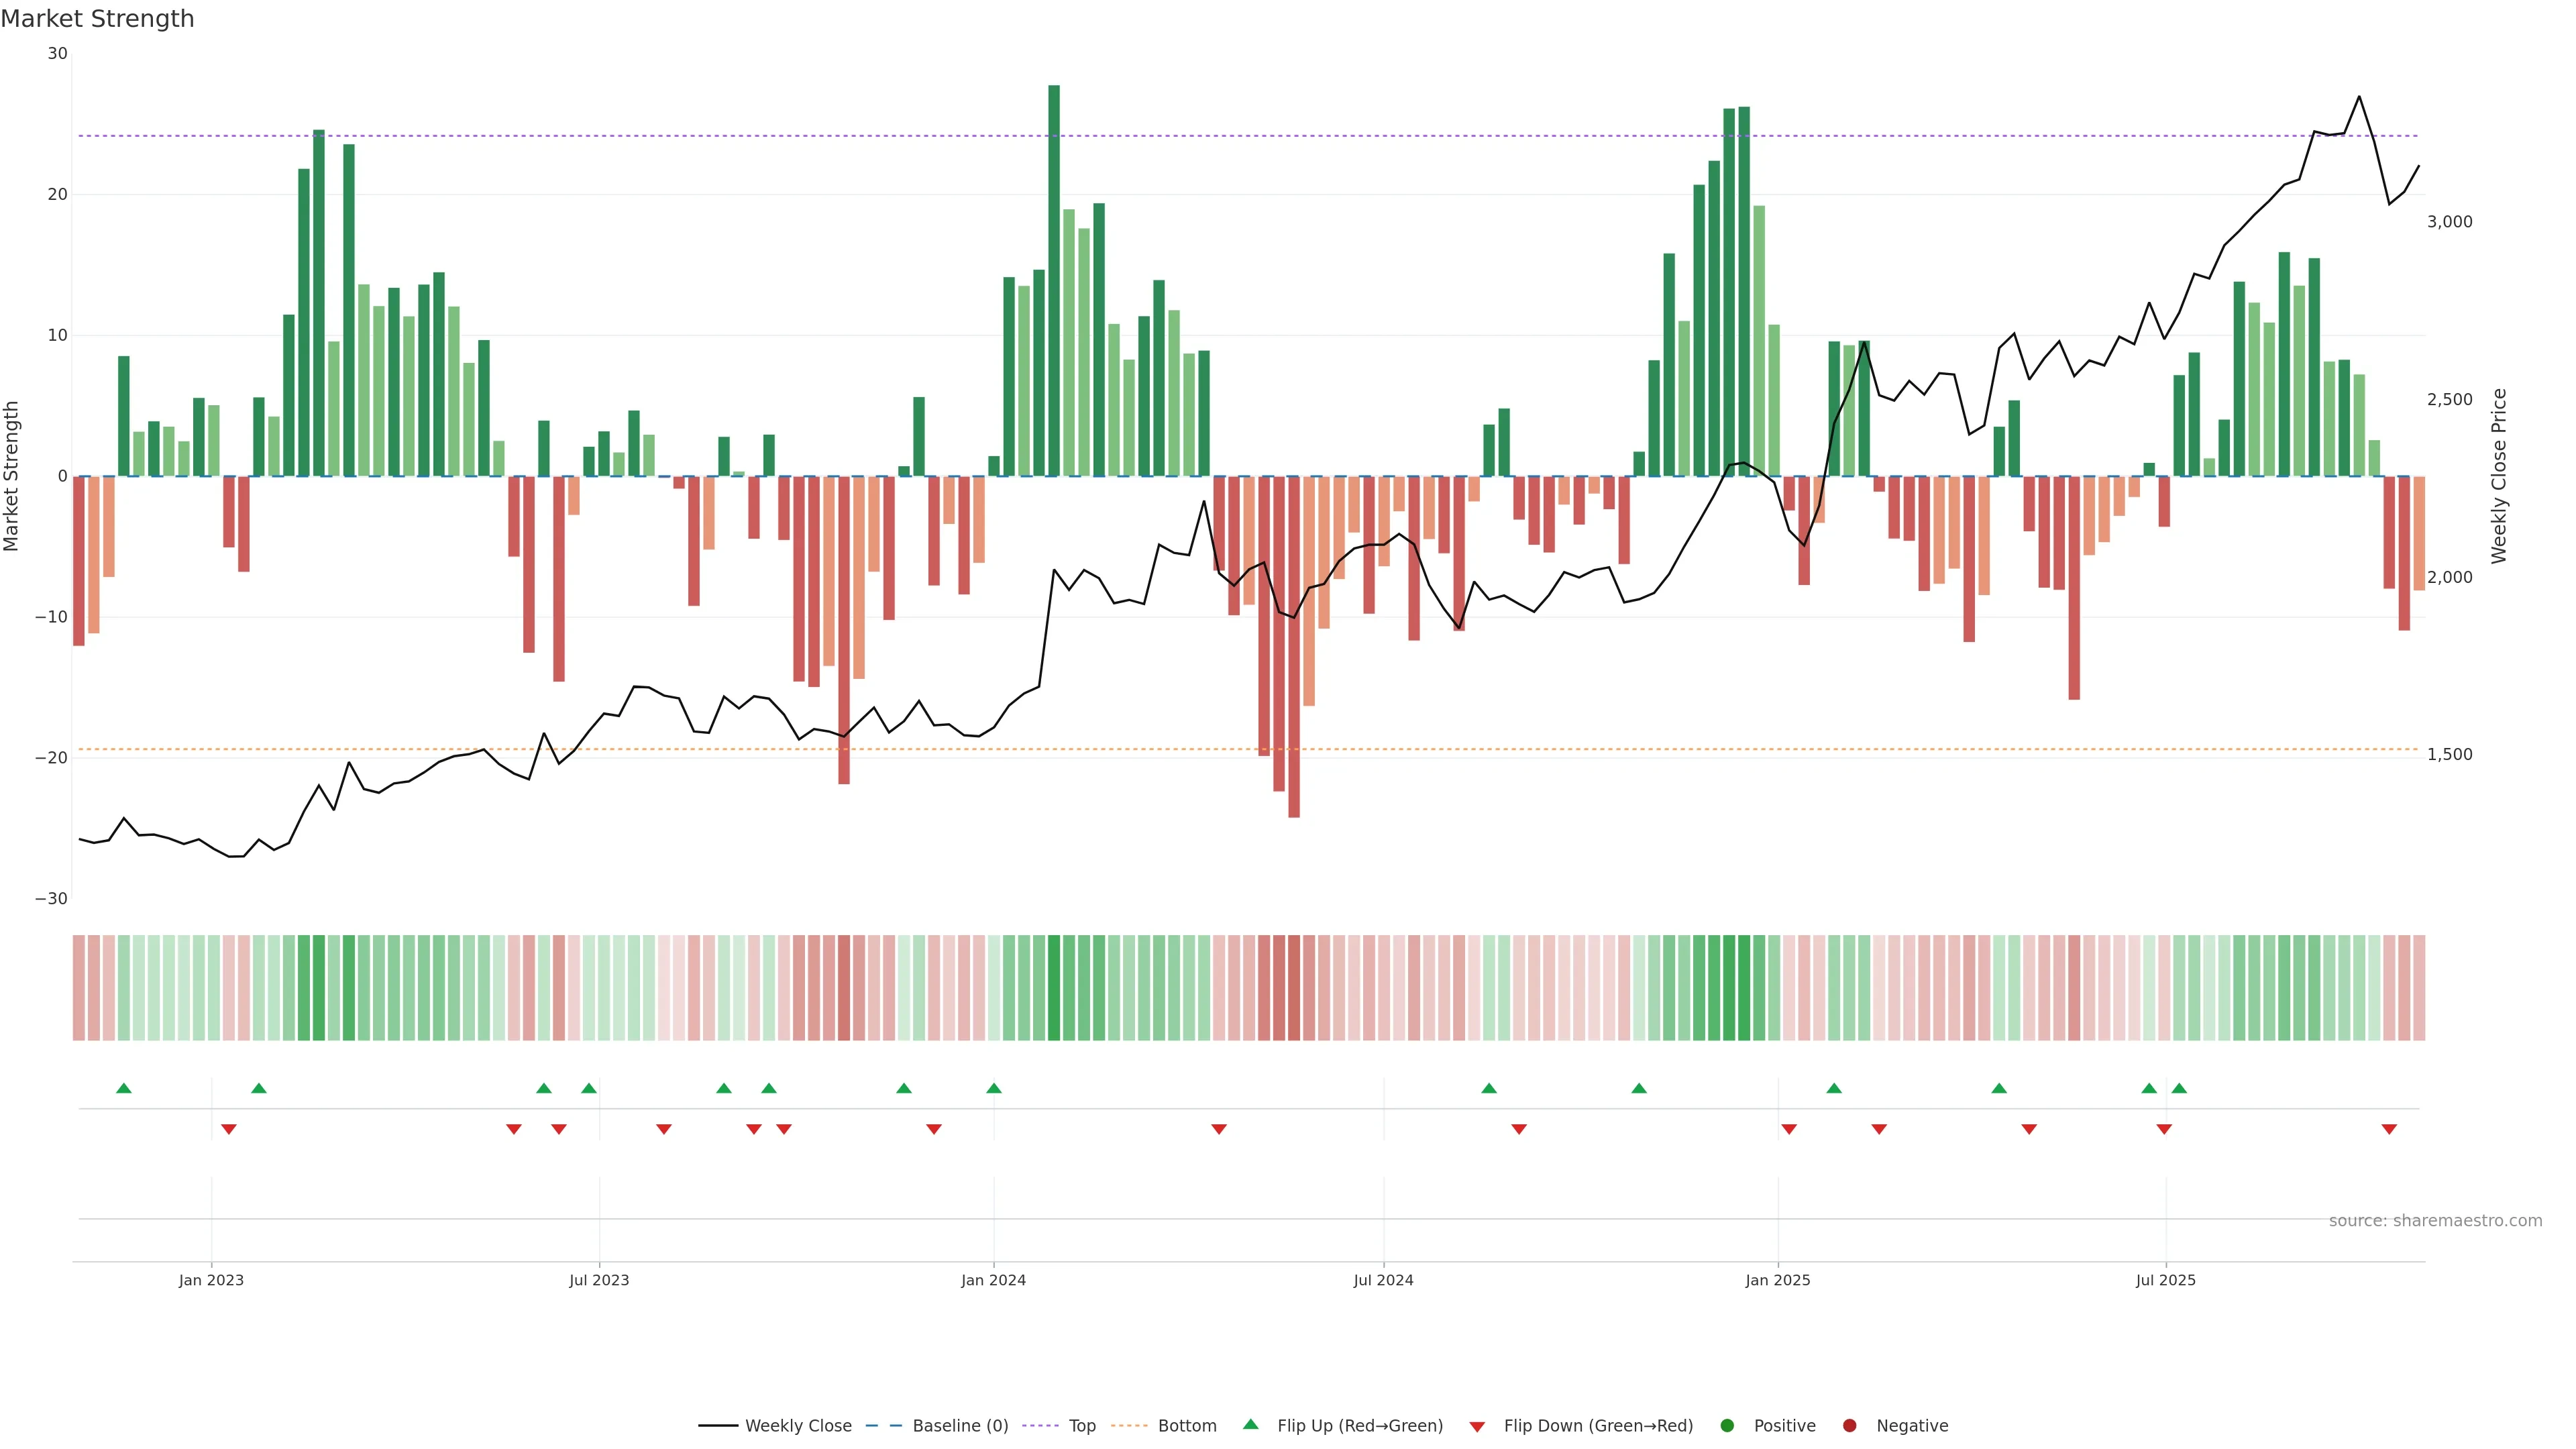
Task: Click the green Flip Up triangle legend icon
Action: (1250, 1424)
